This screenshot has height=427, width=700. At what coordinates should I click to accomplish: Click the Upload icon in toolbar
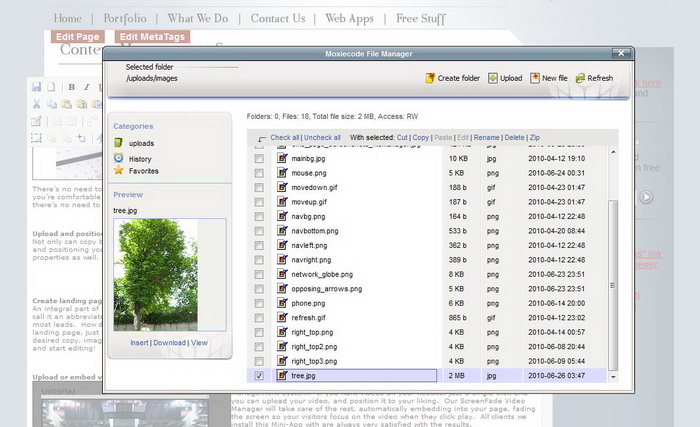(493, 78)
